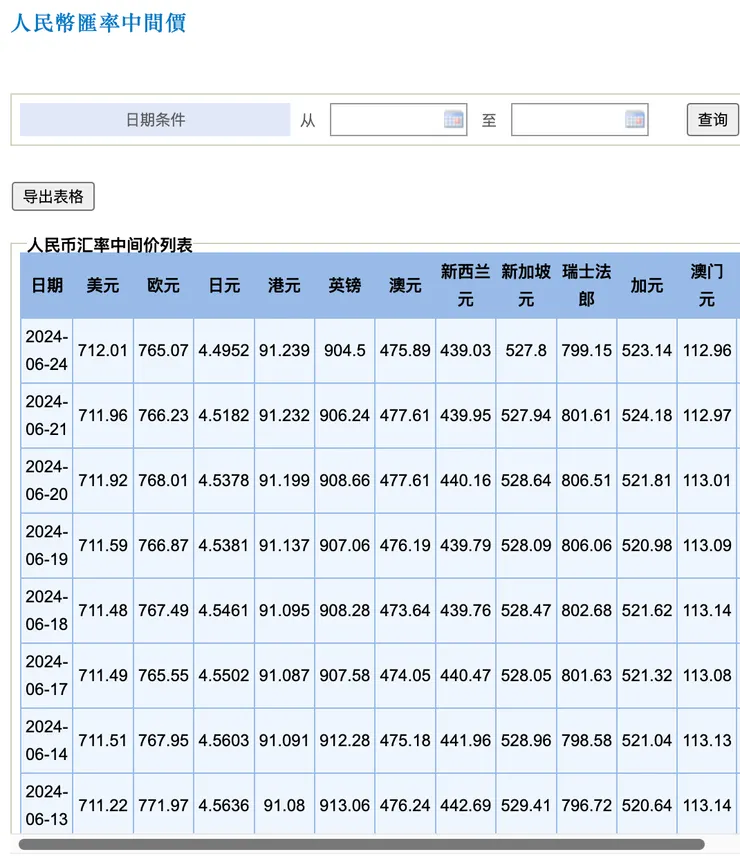Click the HKD value 91.08
This screenshot has height=863, width=740.
pos(284,805)
